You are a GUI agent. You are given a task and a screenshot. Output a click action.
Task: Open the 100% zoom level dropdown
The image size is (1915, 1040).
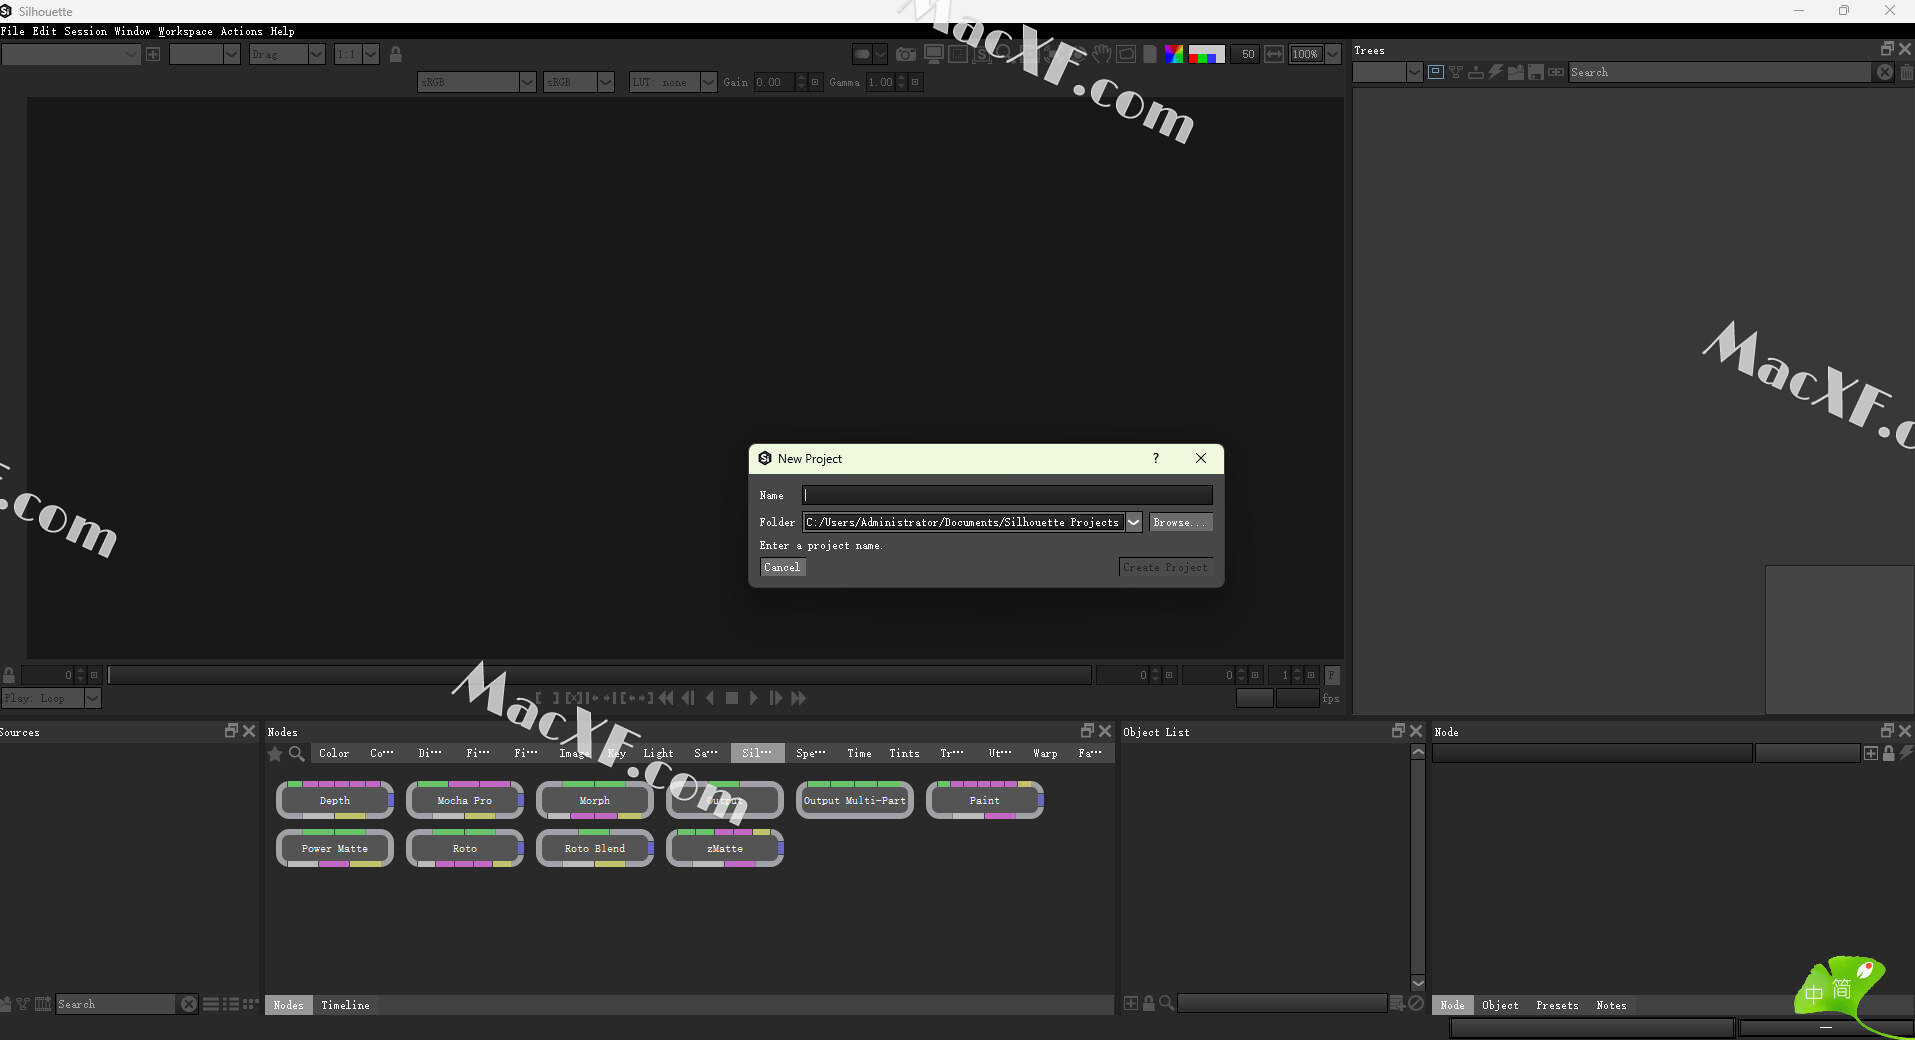[x=1332, y=54]
